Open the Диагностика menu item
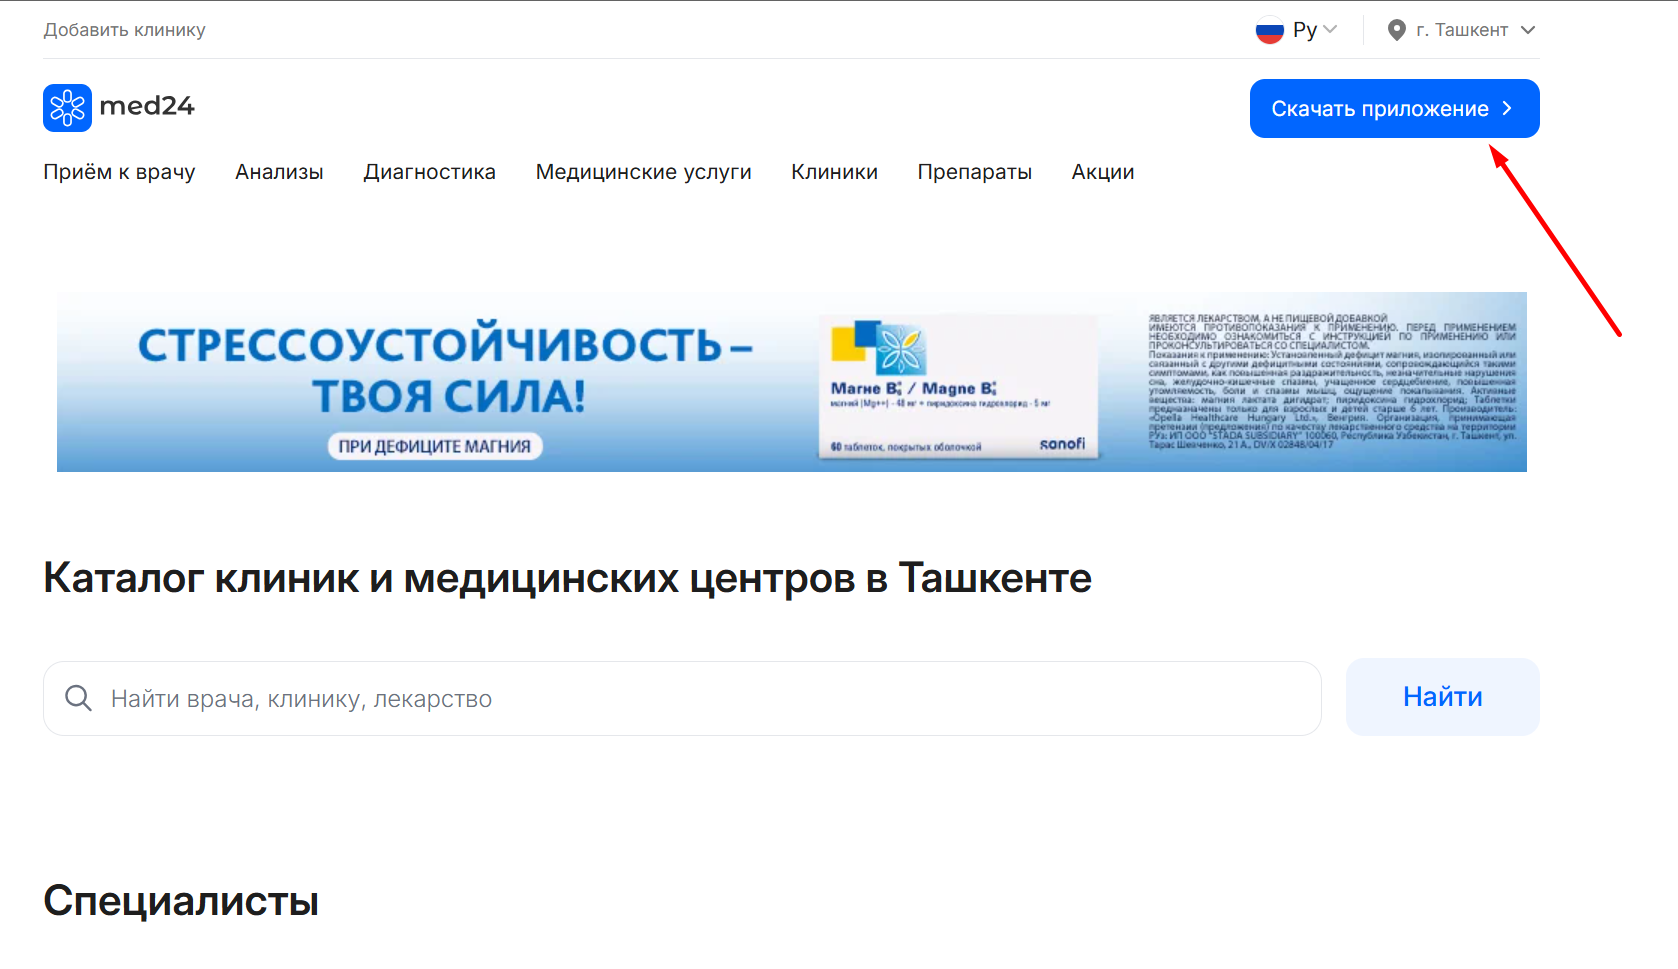 (430, 172)
